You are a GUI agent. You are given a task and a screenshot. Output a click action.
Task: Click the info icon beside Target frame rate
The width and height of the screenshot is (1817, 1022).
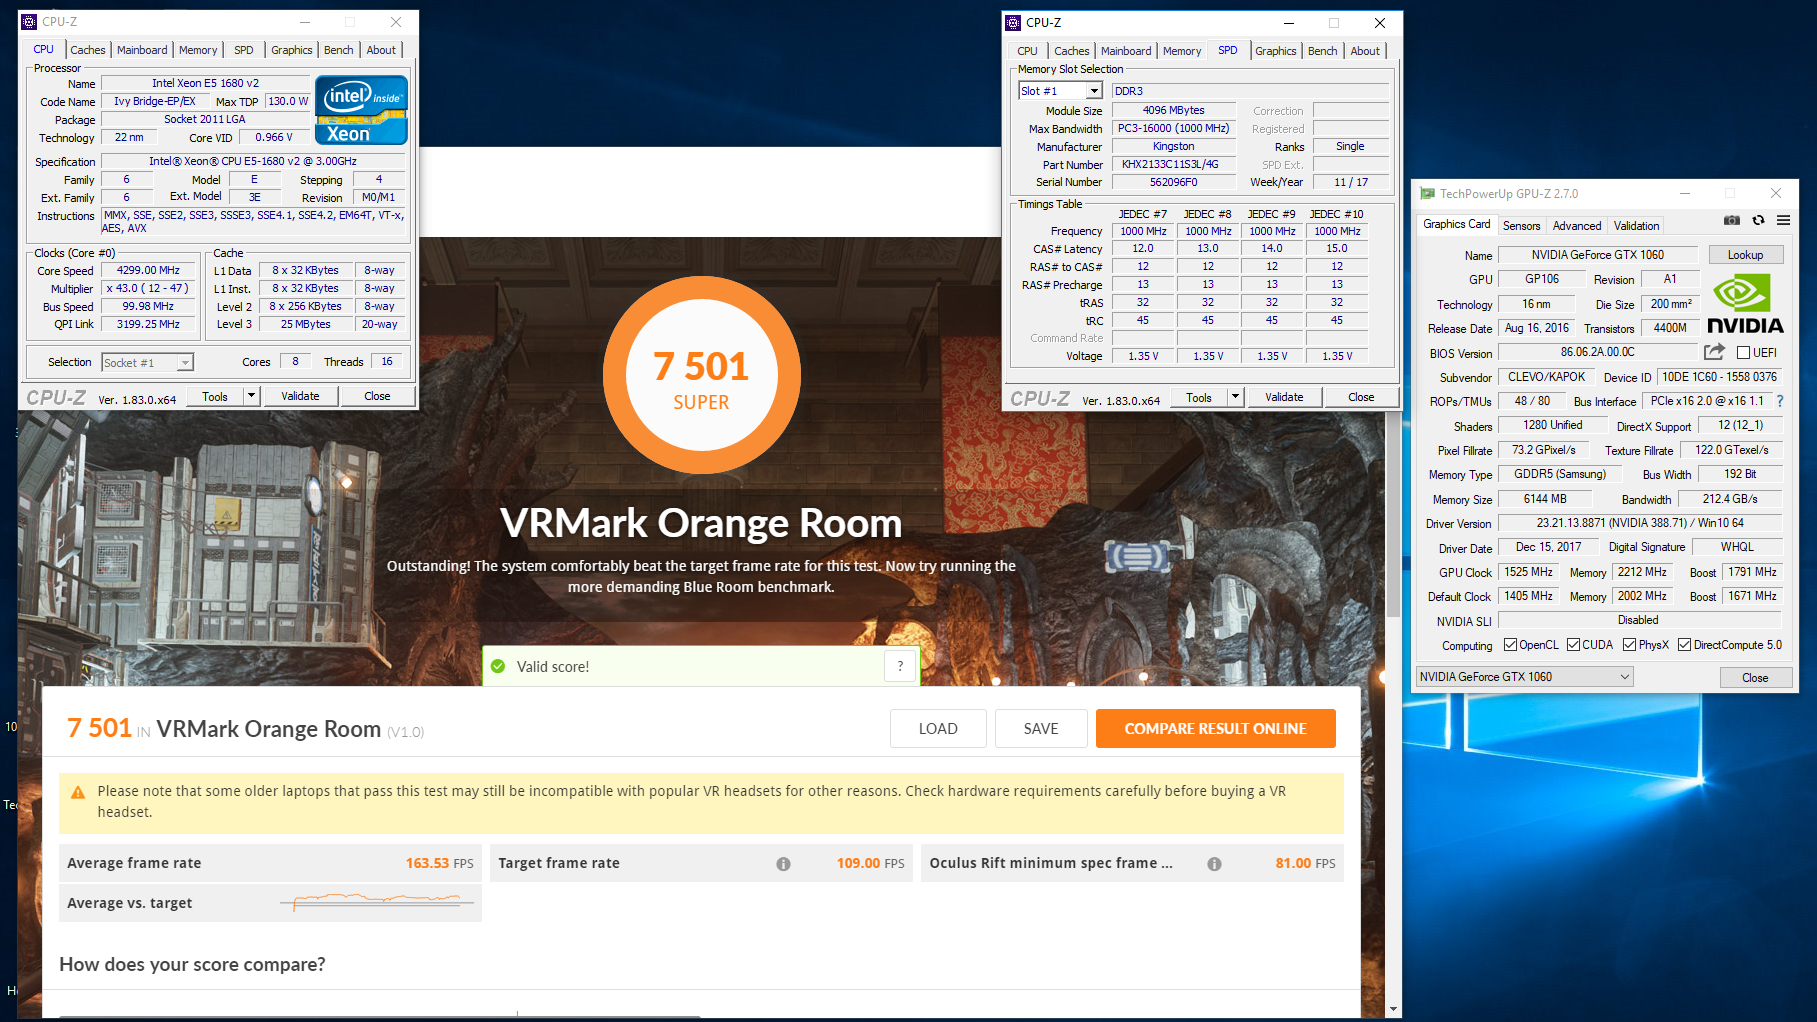(x=783, y=864)
